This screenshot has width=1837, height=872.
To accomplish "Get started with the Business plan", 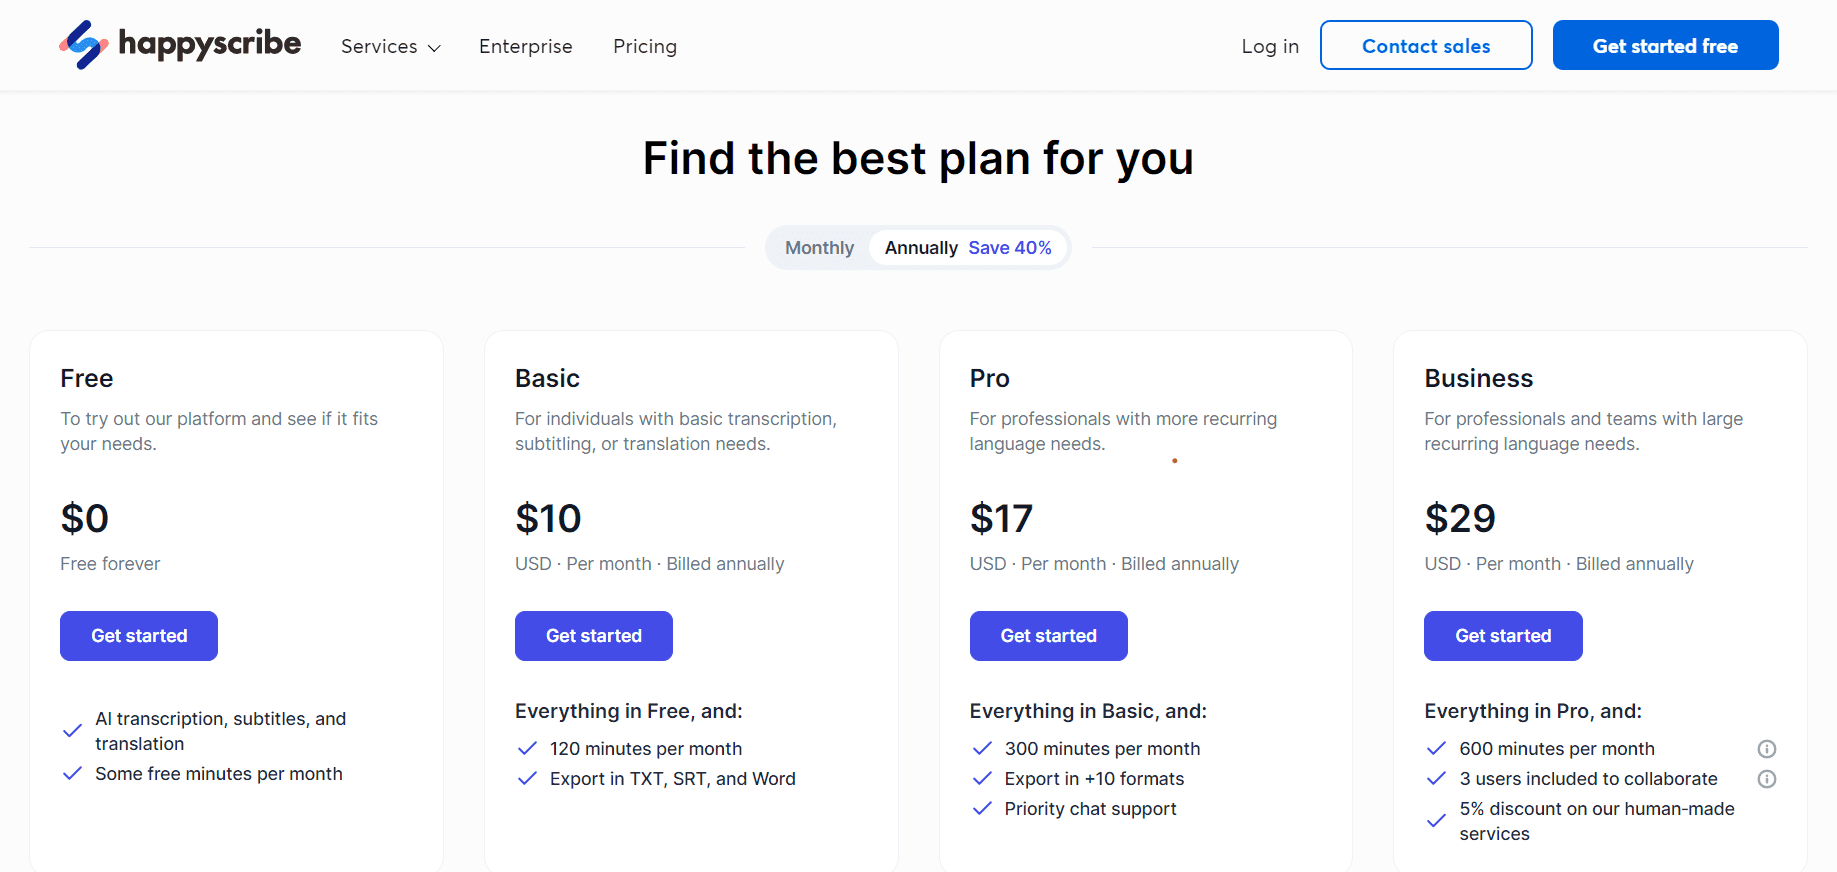I will 1503,636.
